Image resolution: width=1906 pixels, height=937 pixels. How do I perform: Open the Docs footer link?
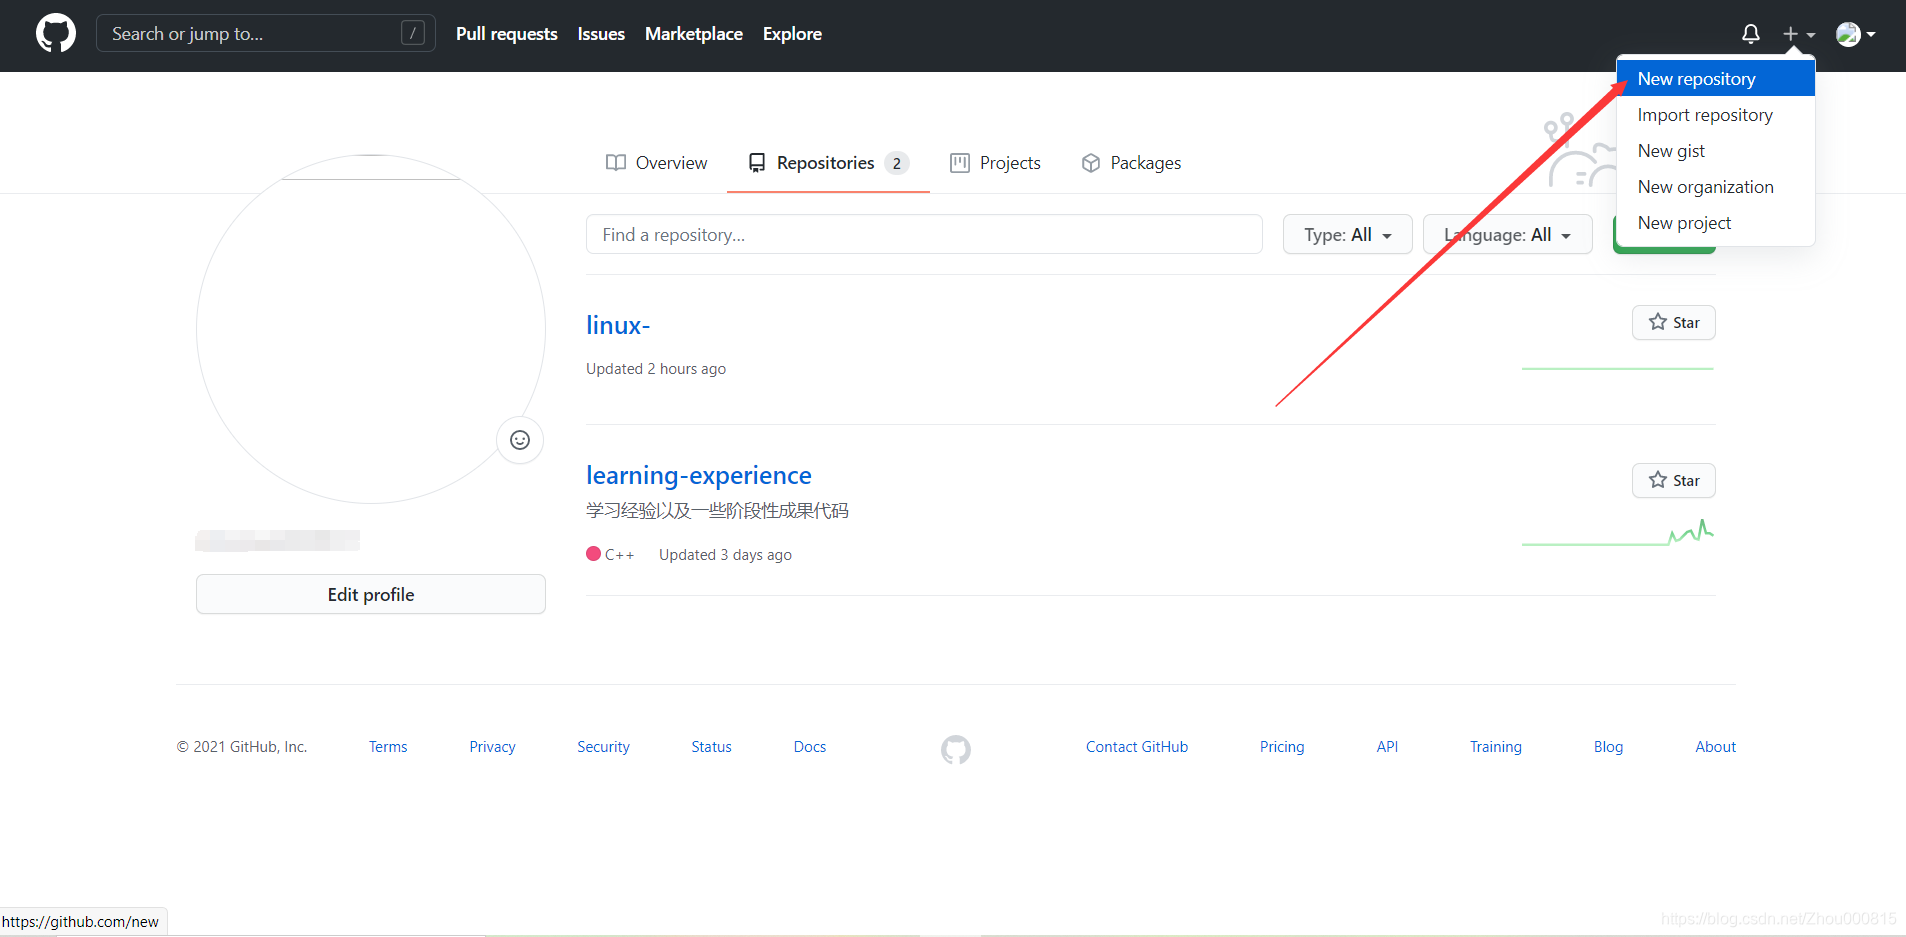[x=810, y=747]
